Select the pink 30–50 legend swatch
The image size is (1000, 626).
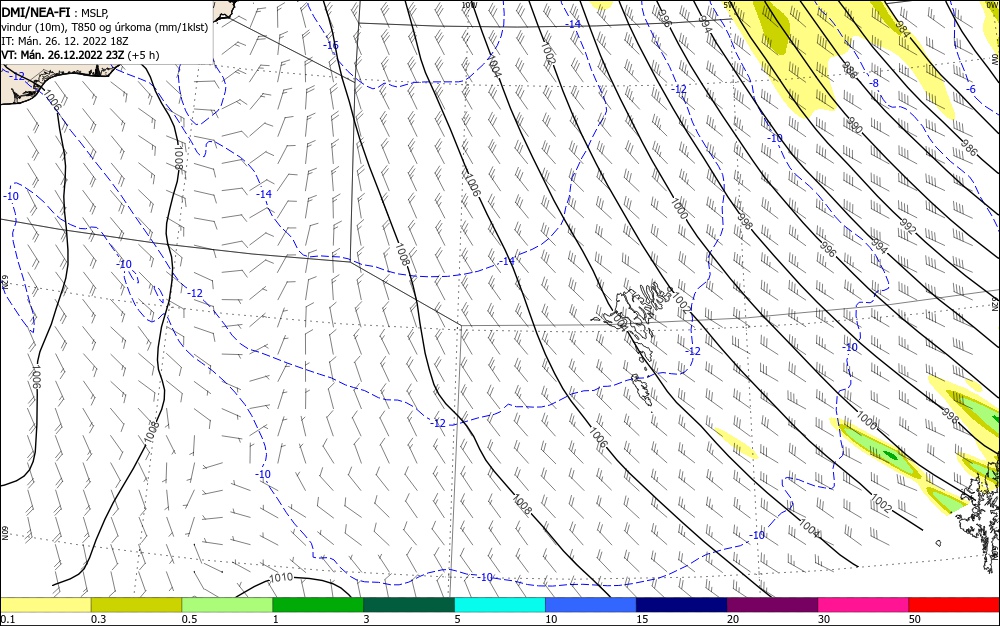click(x=863, y=605)
